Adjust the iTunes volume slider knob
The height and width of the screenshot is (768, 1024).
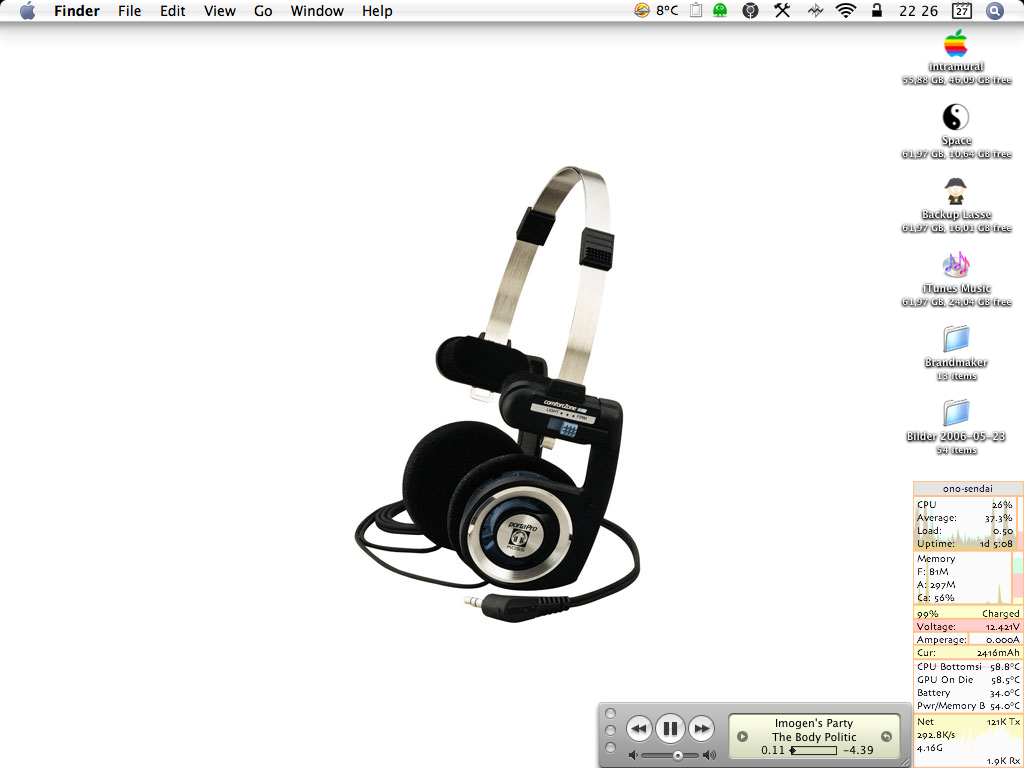[x=678, y=756]
